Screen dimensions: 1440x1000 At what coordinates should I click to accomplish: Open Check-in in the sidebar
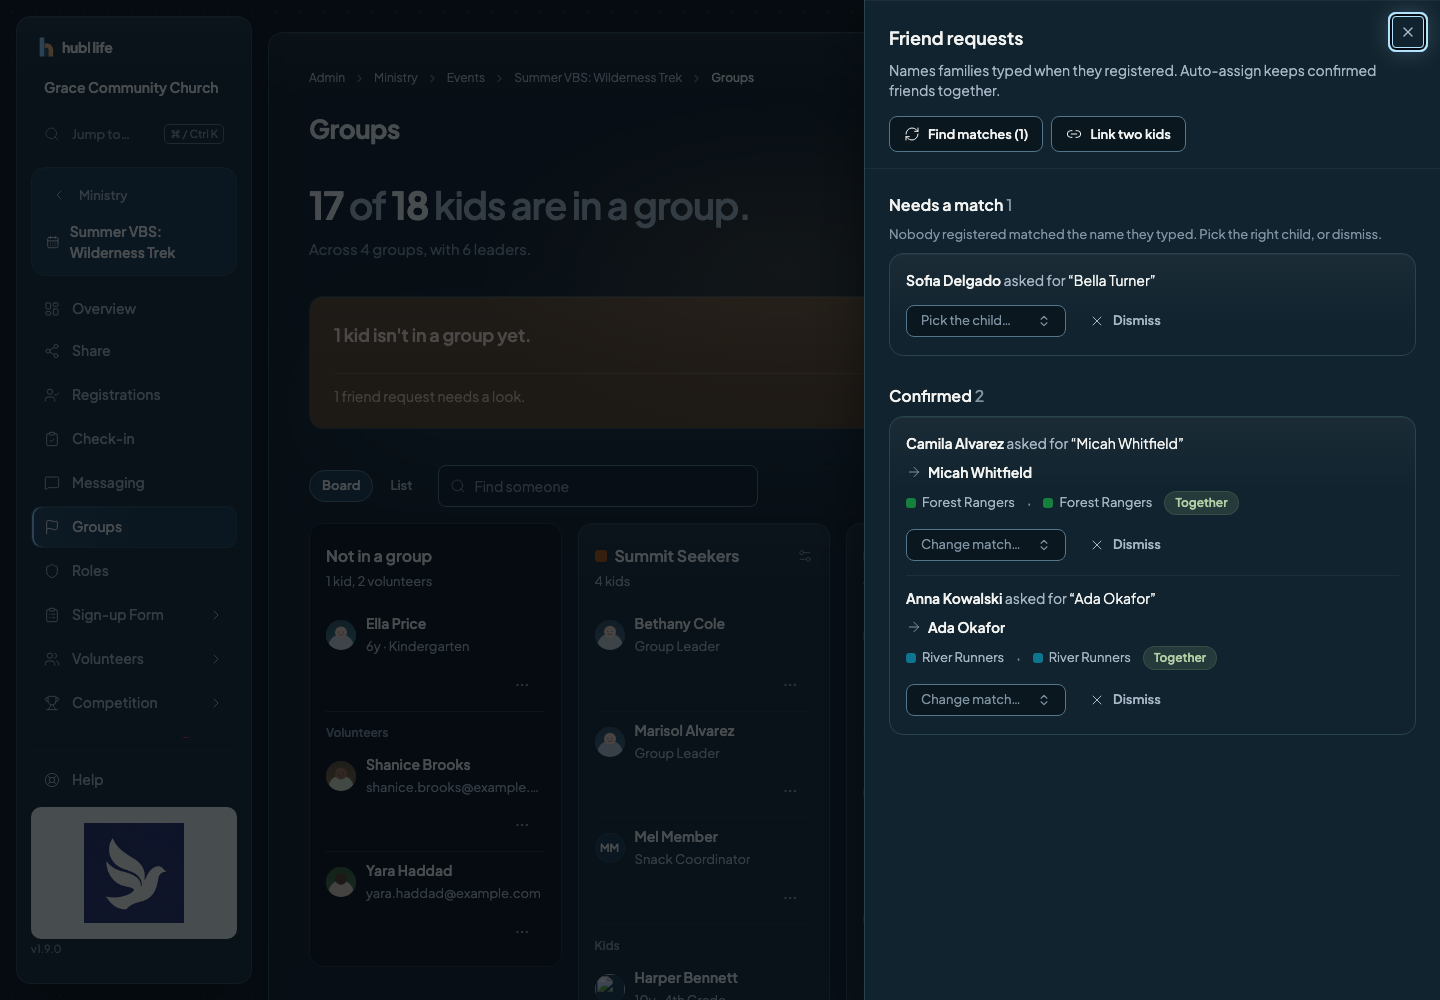click(x=134, y=439)
